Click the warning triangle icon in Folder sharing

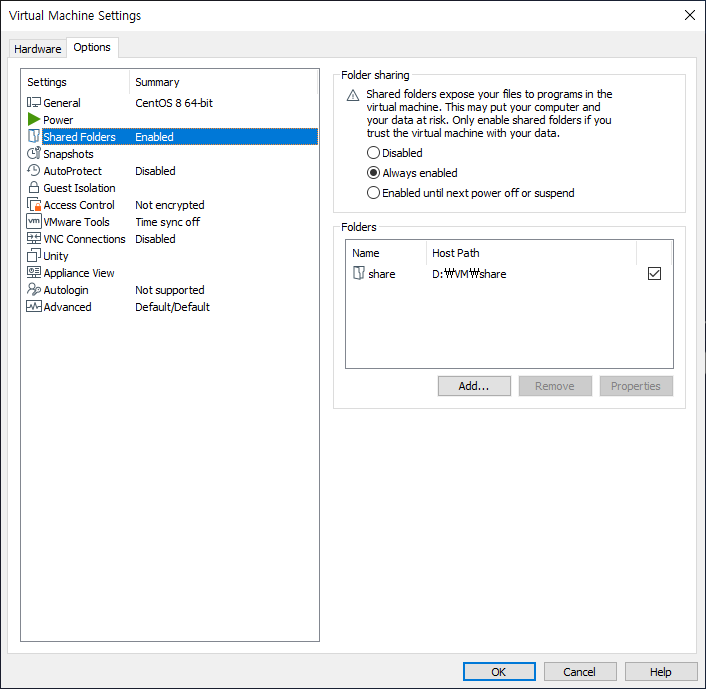pos(353,95)
